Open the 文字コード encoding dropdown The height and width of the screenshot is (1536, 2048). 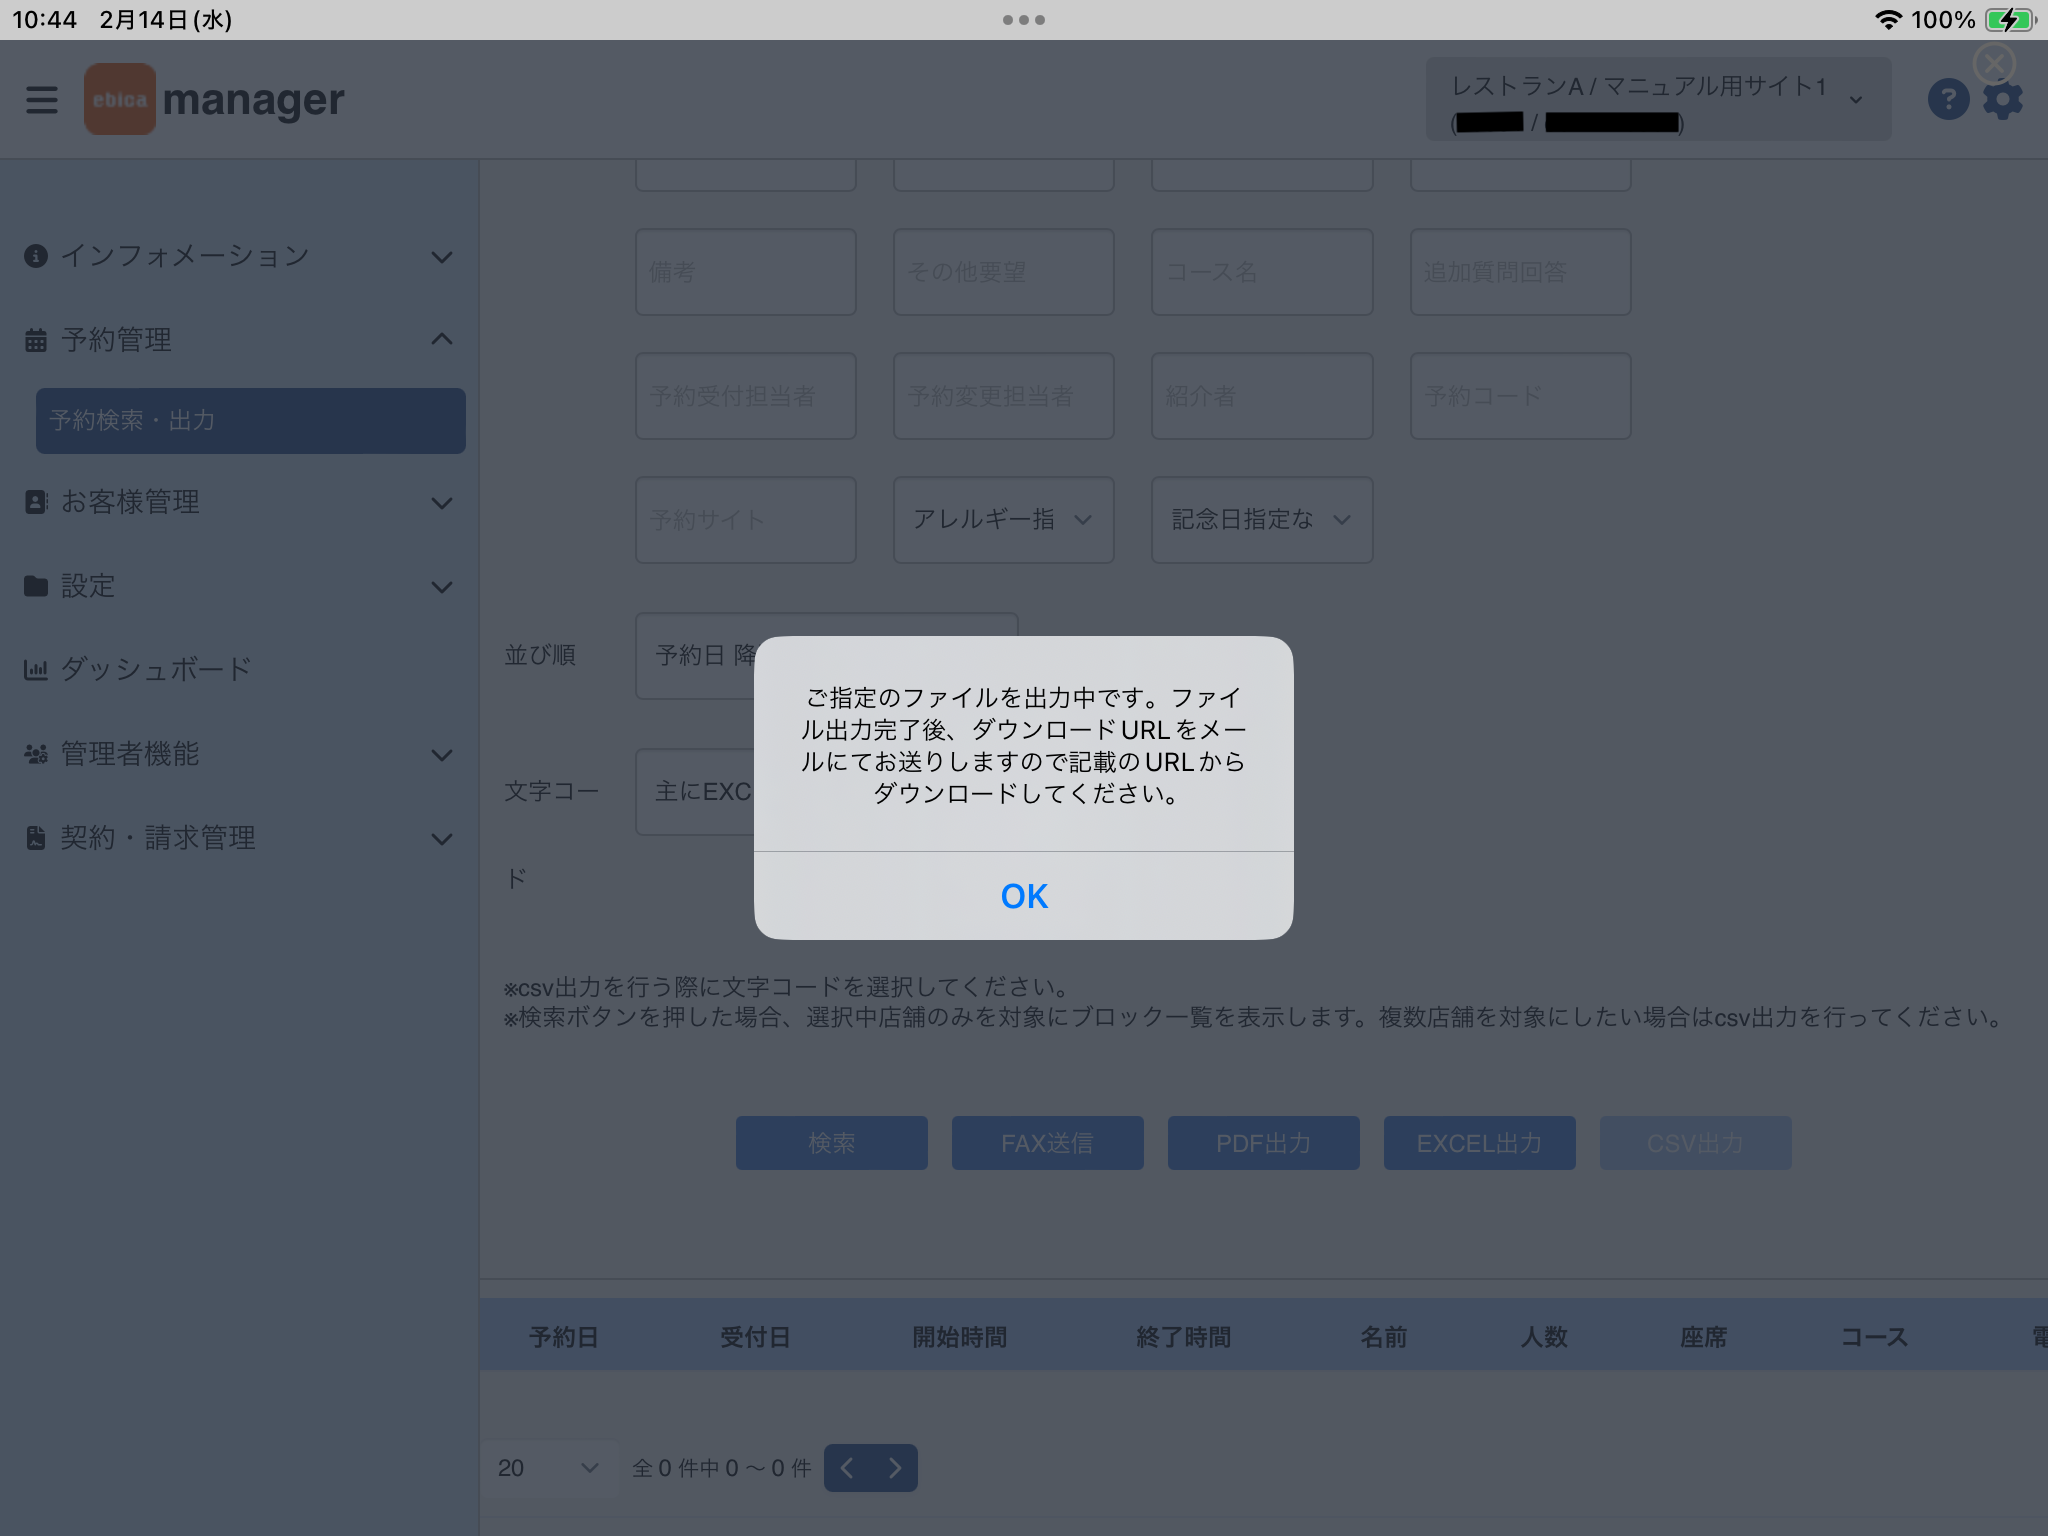[695, 792]
